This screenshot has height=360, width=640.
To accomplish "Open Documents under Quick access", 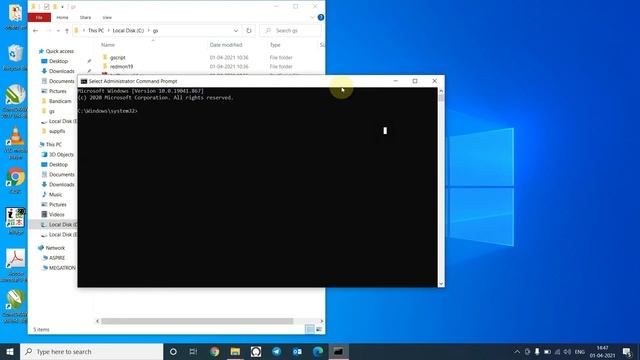I will [62, 81].
